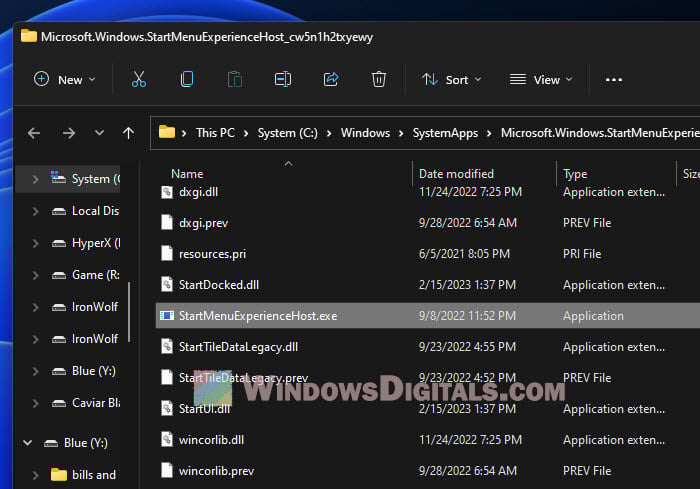Click System (C:) breadcrumb in address bar
The height and width of the screenshot is (489, 700).
(288, 133)
